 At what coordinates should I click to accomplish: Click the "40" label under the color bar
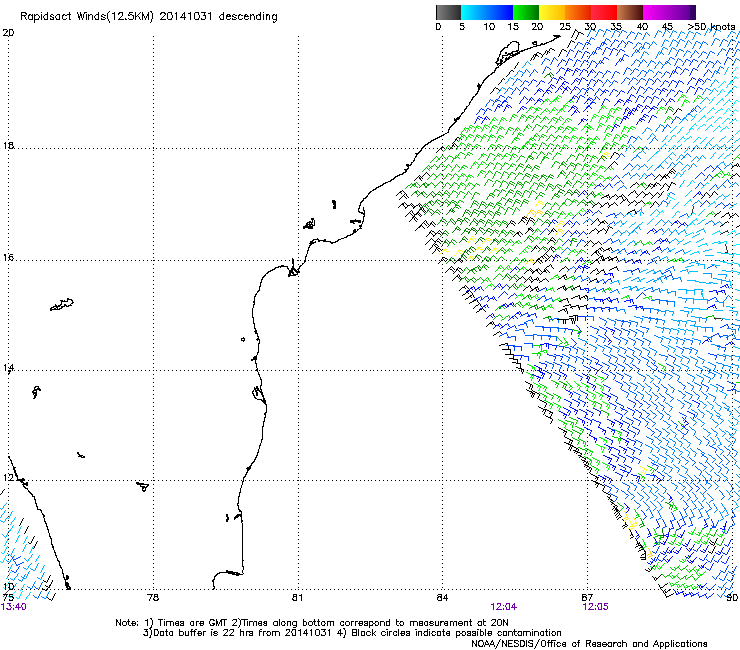(642, 26)
